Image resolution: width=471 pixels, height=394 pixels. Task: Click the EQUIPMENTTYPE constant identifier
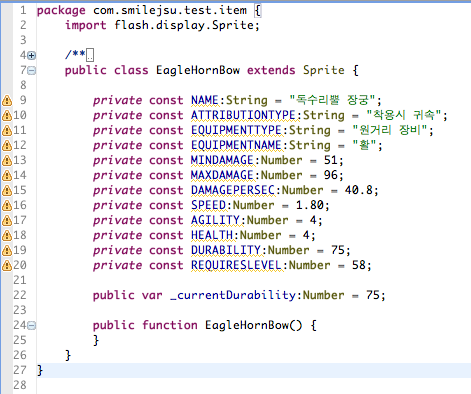[x=236, y=130]
